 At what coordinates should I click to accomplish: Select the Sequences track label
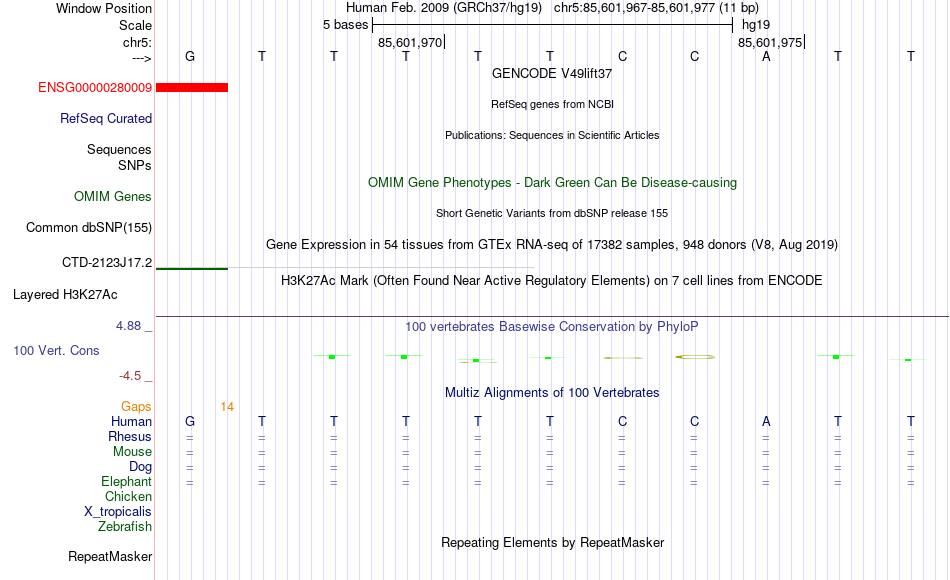click(x=119, y=150)
